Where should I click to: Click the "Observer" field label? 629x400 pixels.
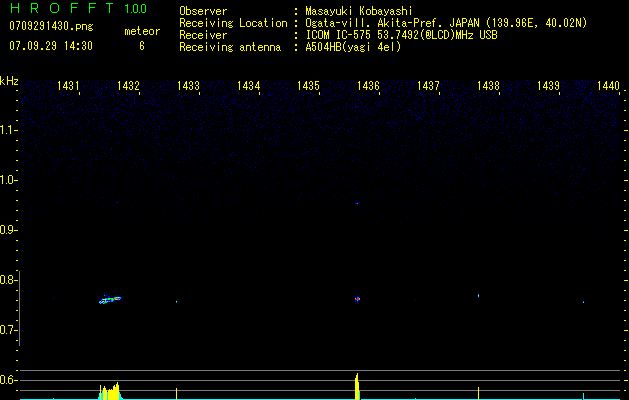pos(203,11)
